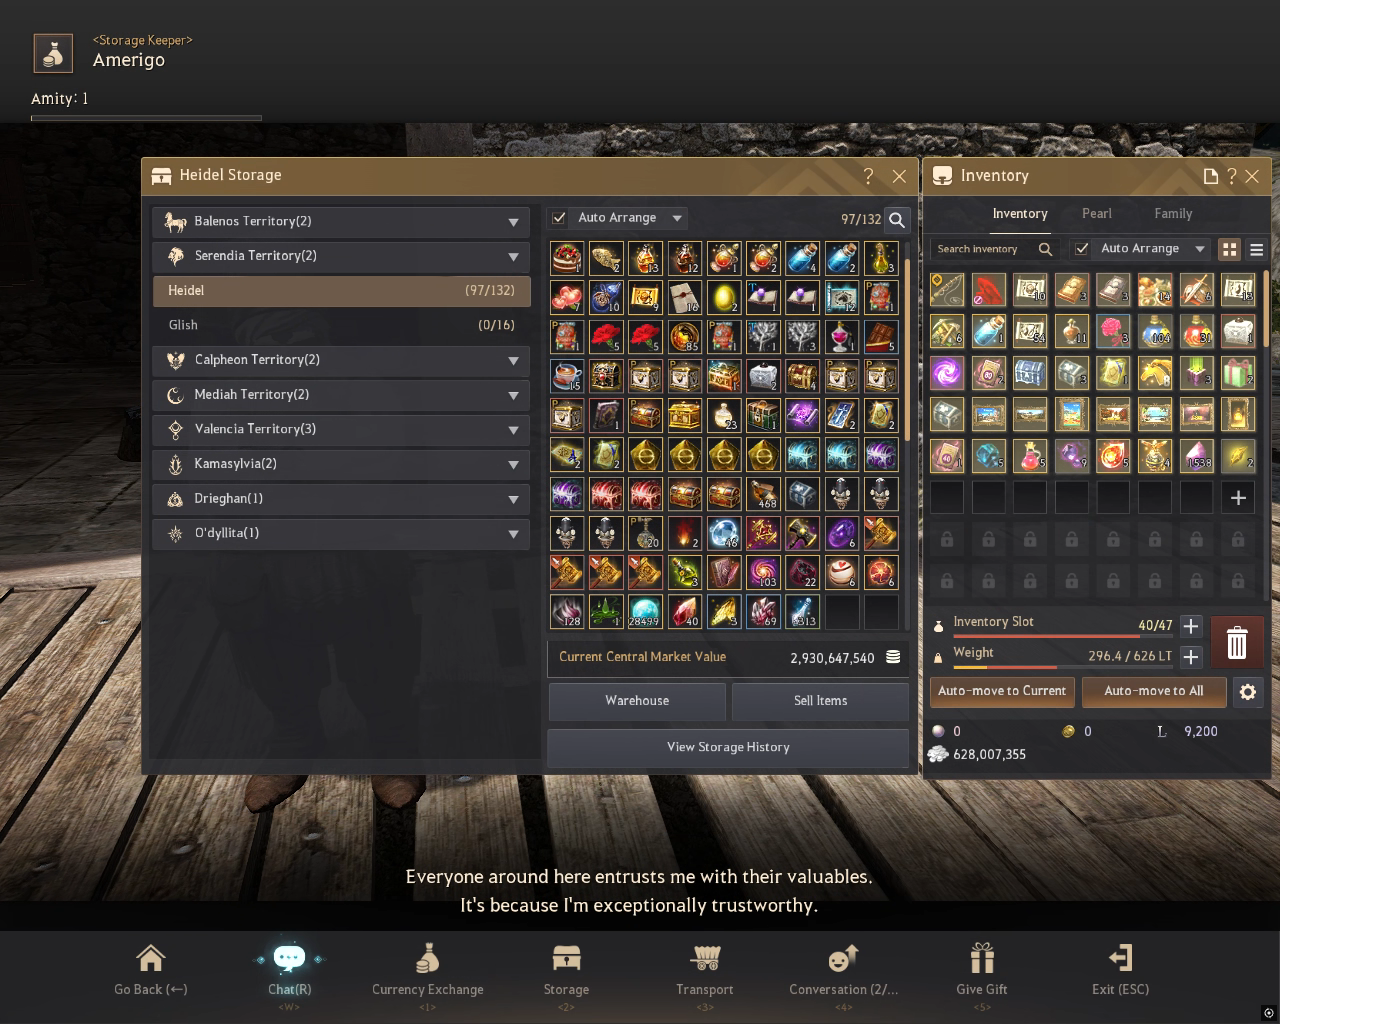1380x1024 pixels.
Task: Open inventory Auto Arrange dropdown arrow
Action: coord(1199,249)
